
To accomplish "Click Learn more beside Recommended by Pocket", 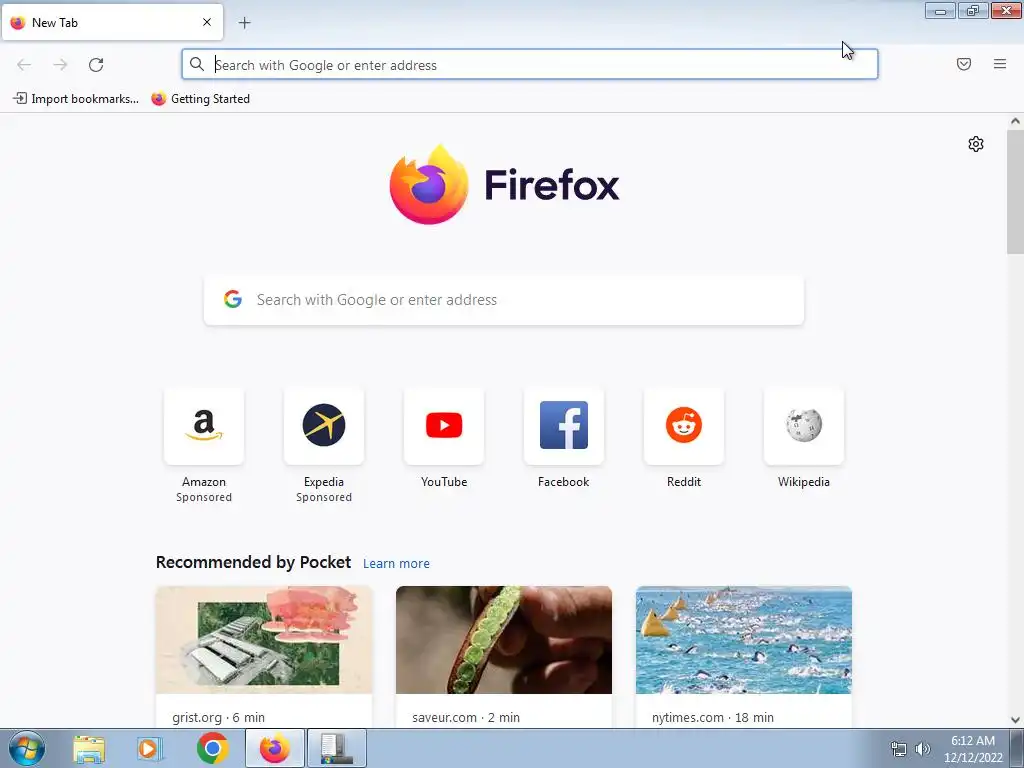I will pyautogui.click(x=396, y=564).
